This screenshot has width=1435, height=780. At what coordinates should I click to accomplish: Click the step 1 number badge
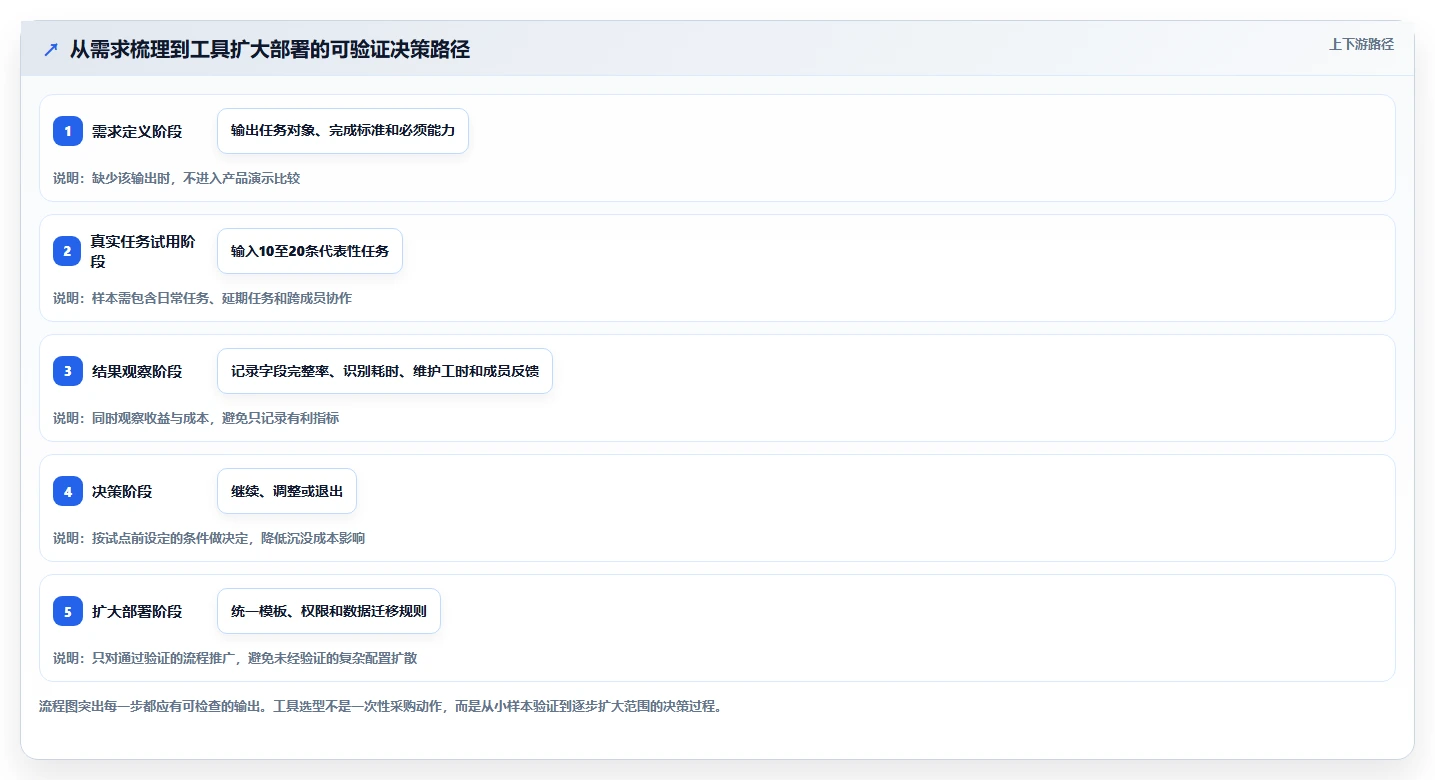pos(68,131)
